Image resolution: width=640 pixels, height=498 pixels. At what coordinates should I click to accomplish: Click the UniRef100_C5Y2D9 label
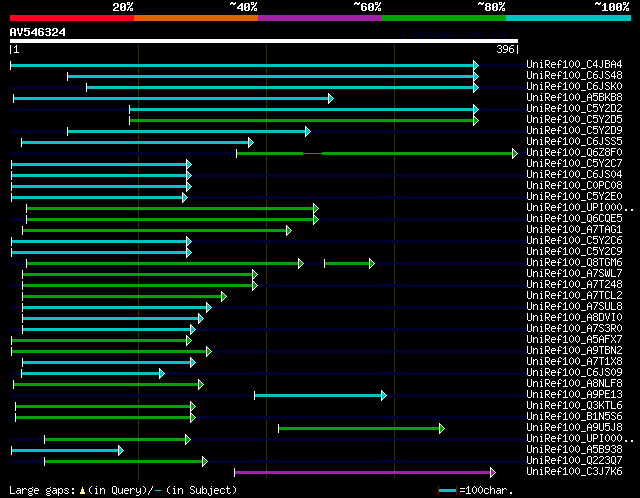click(x=574, y=131)
